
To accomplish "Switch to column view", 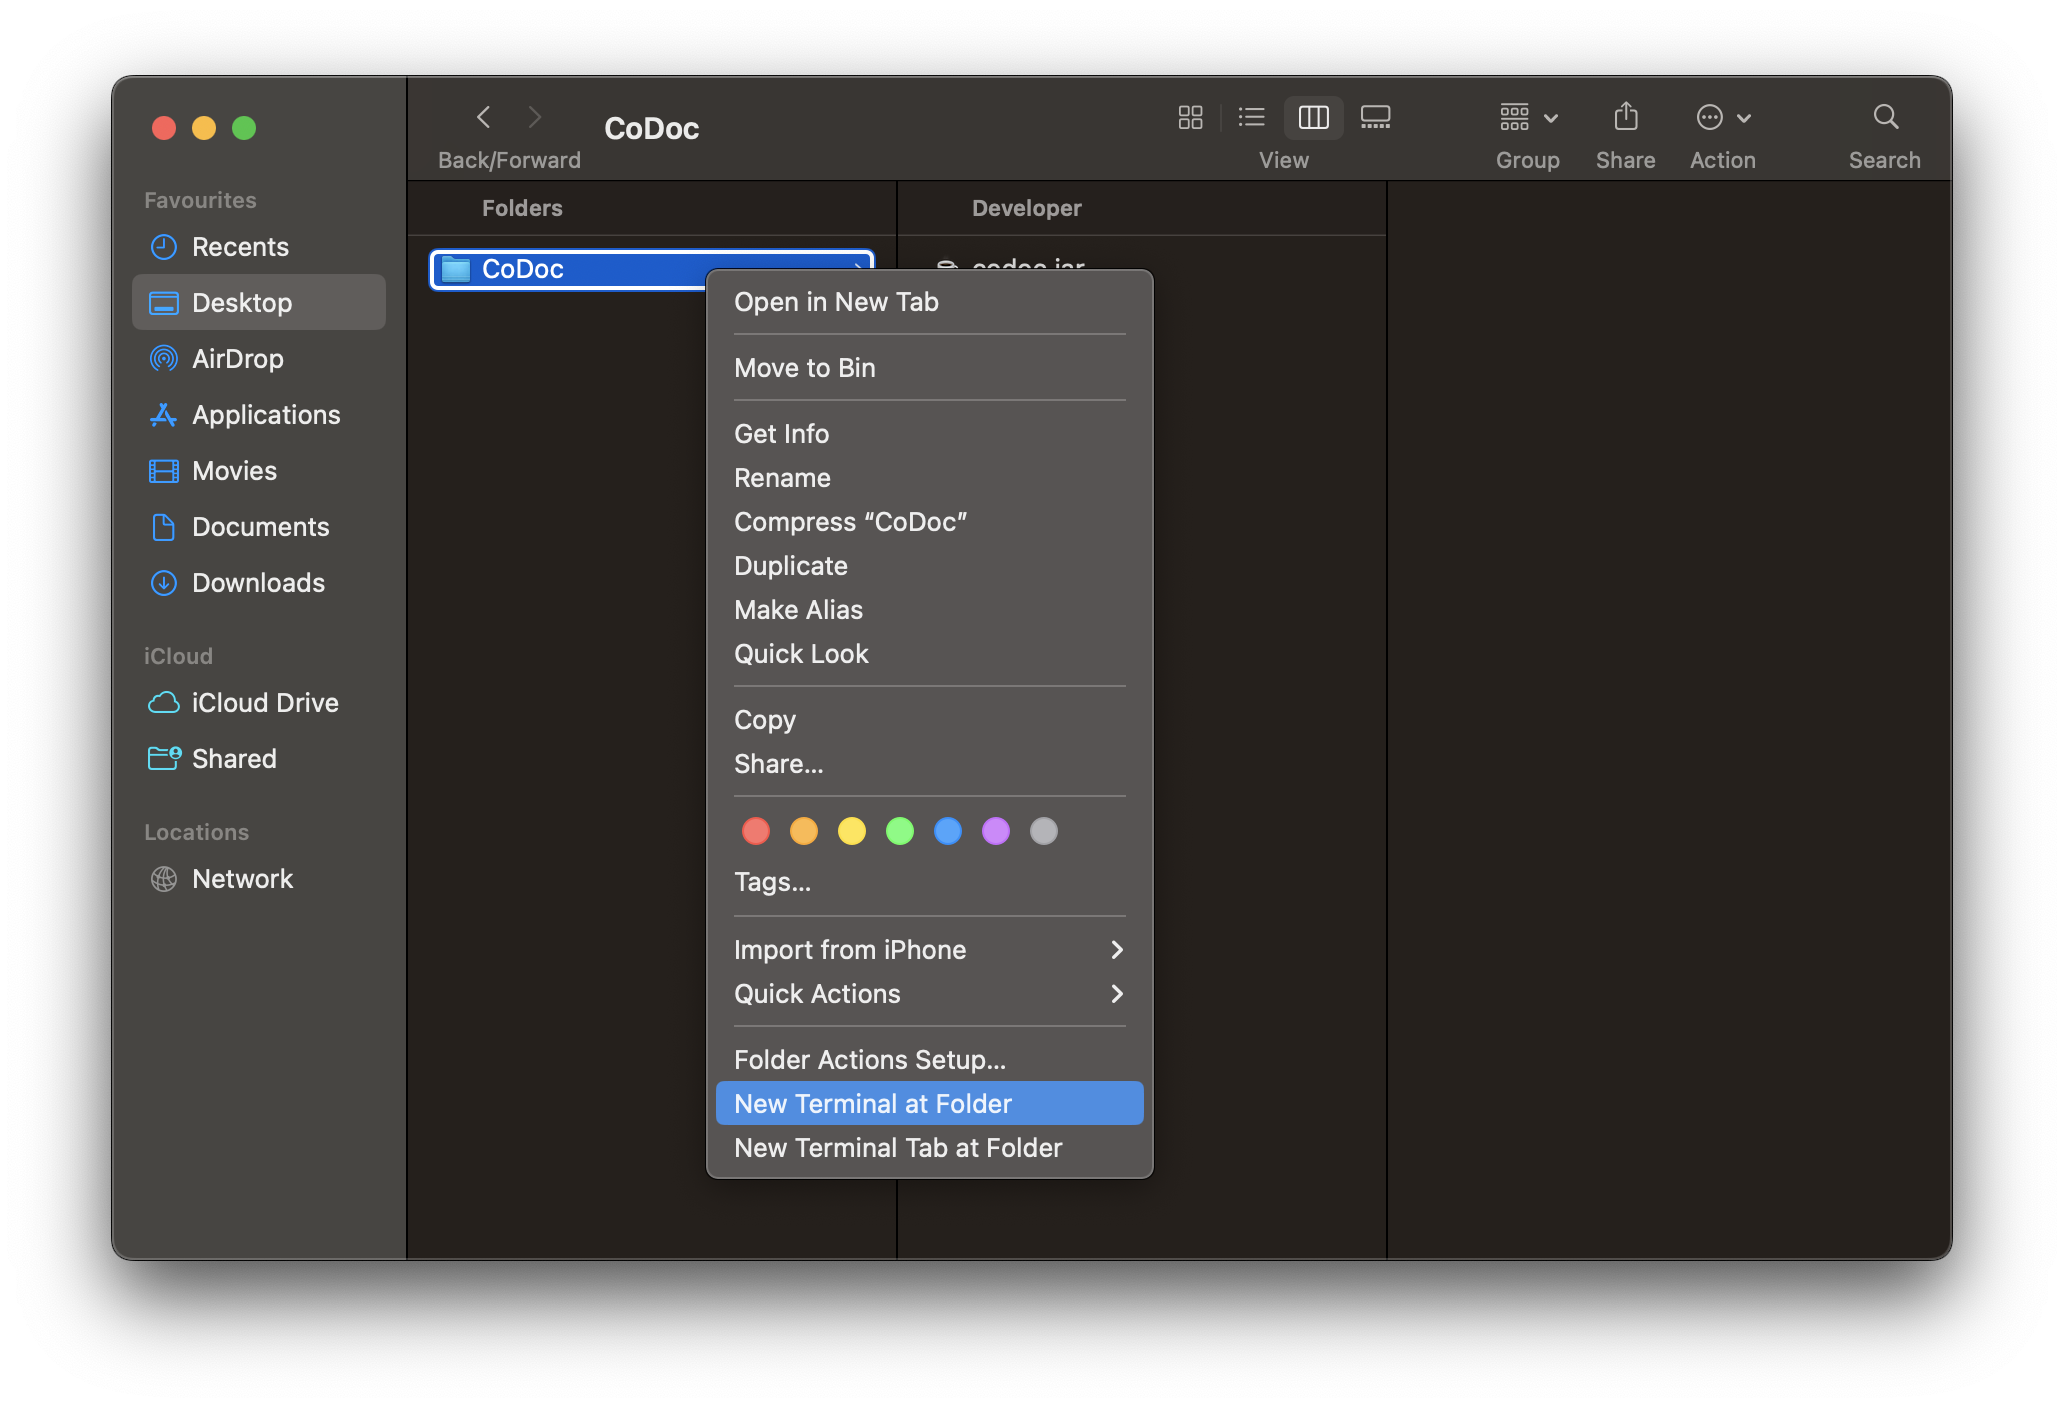I will pos(1313,117).
